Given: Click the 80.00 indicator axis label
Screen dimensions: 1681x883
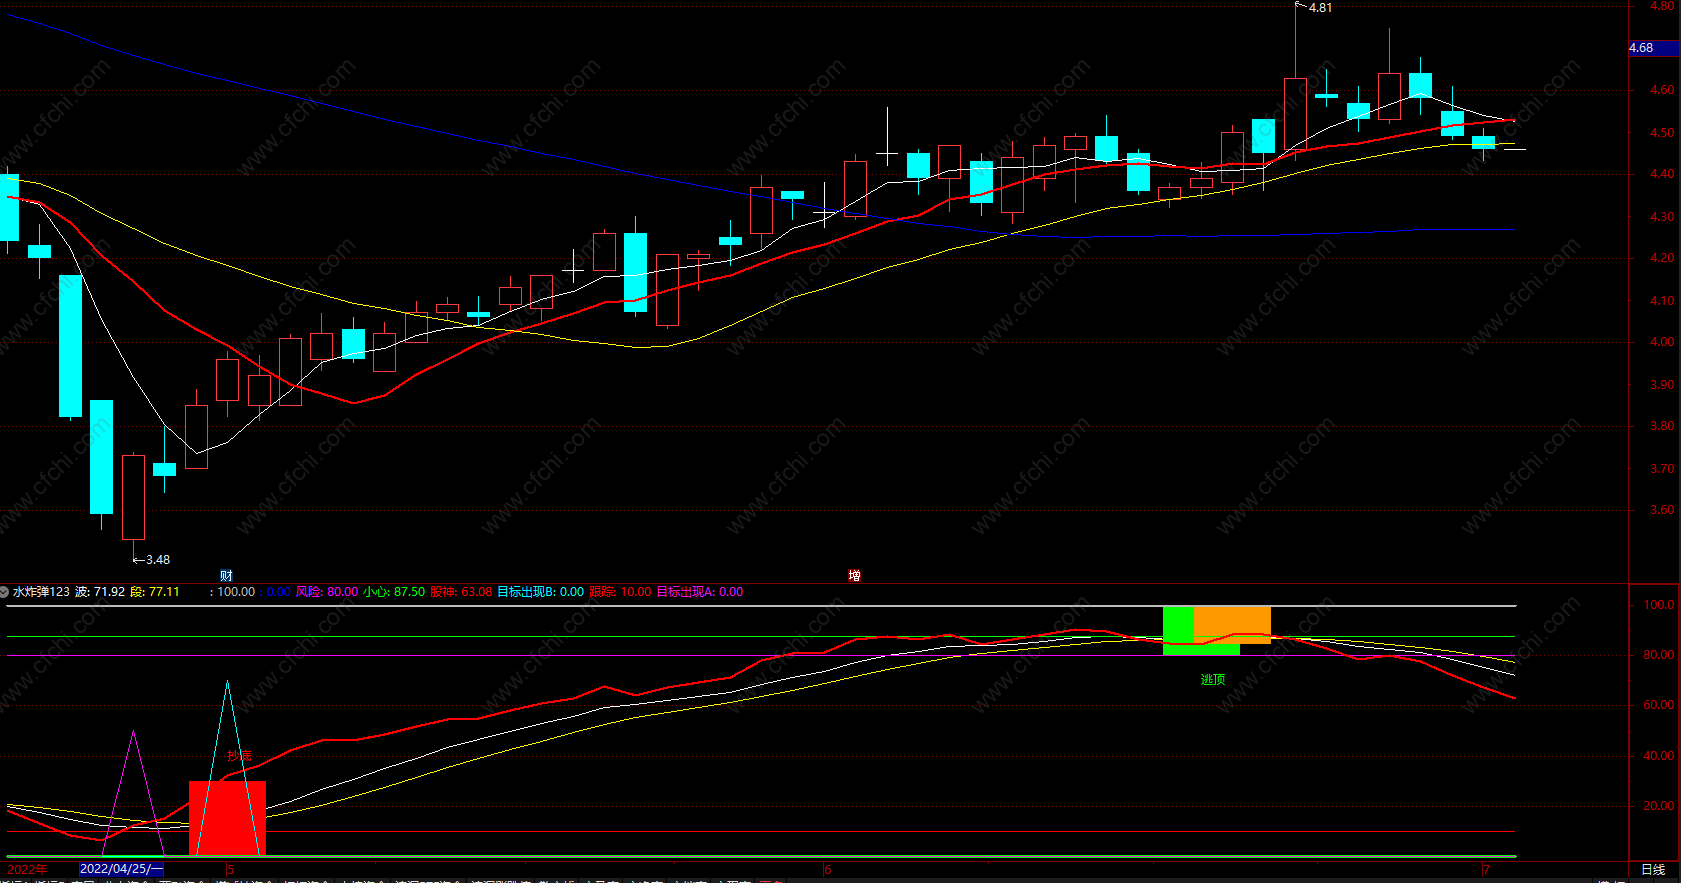Looking at the screenshot, I should (x=1659, y=655).
